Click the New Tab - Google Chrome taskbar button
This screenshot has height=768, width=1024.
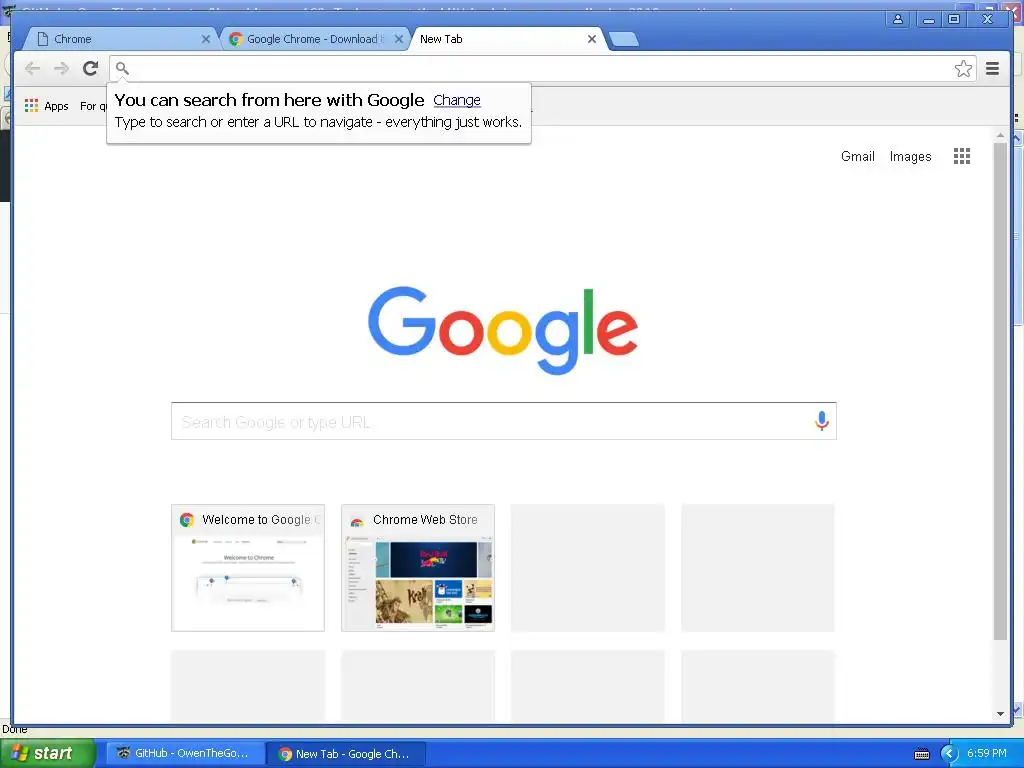(x=347, y=754)
